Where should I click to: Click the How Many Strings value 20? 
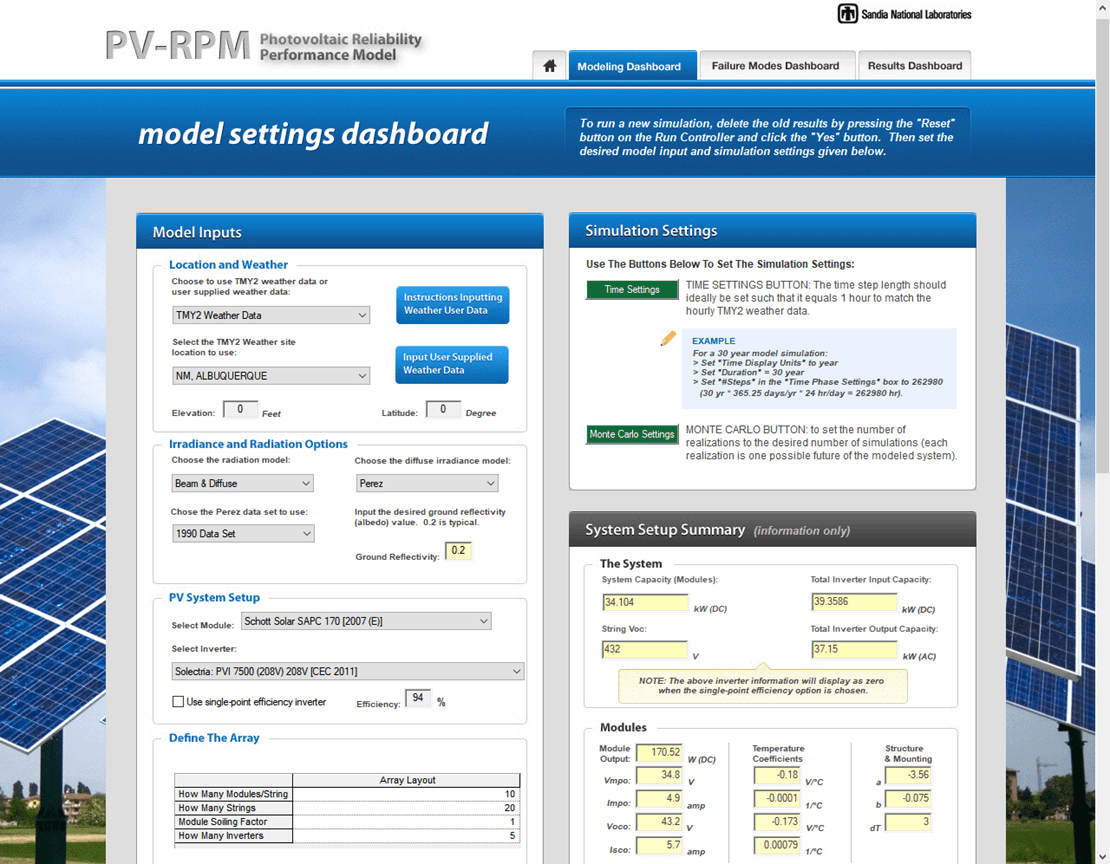[406, 808]
